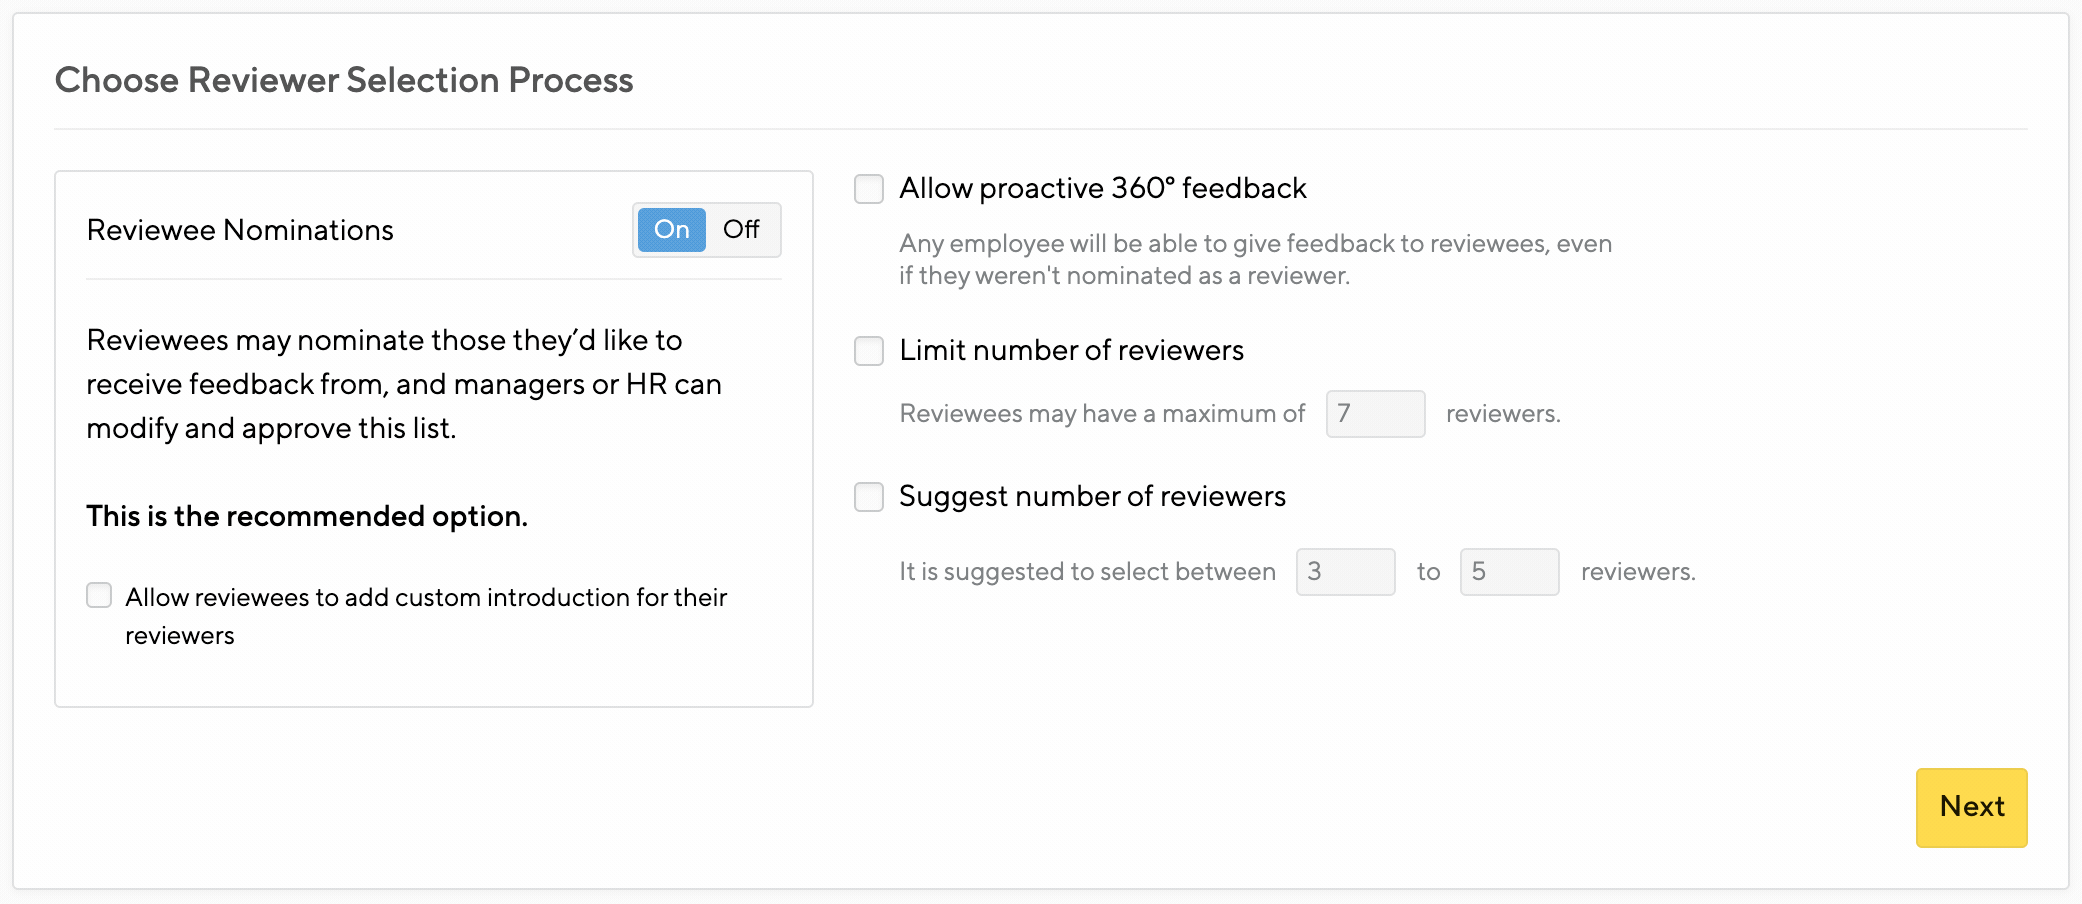Viewport: 2082px width, 904px height.
Task: Check Limit number of reviewers
Action: click(x=869, y=351)
